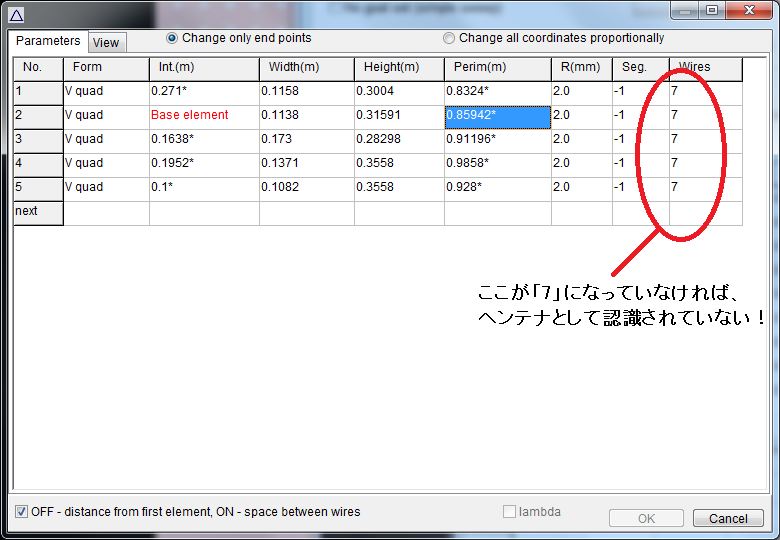Select 'Change all coordinates proportionally' option

coord(554,38)
